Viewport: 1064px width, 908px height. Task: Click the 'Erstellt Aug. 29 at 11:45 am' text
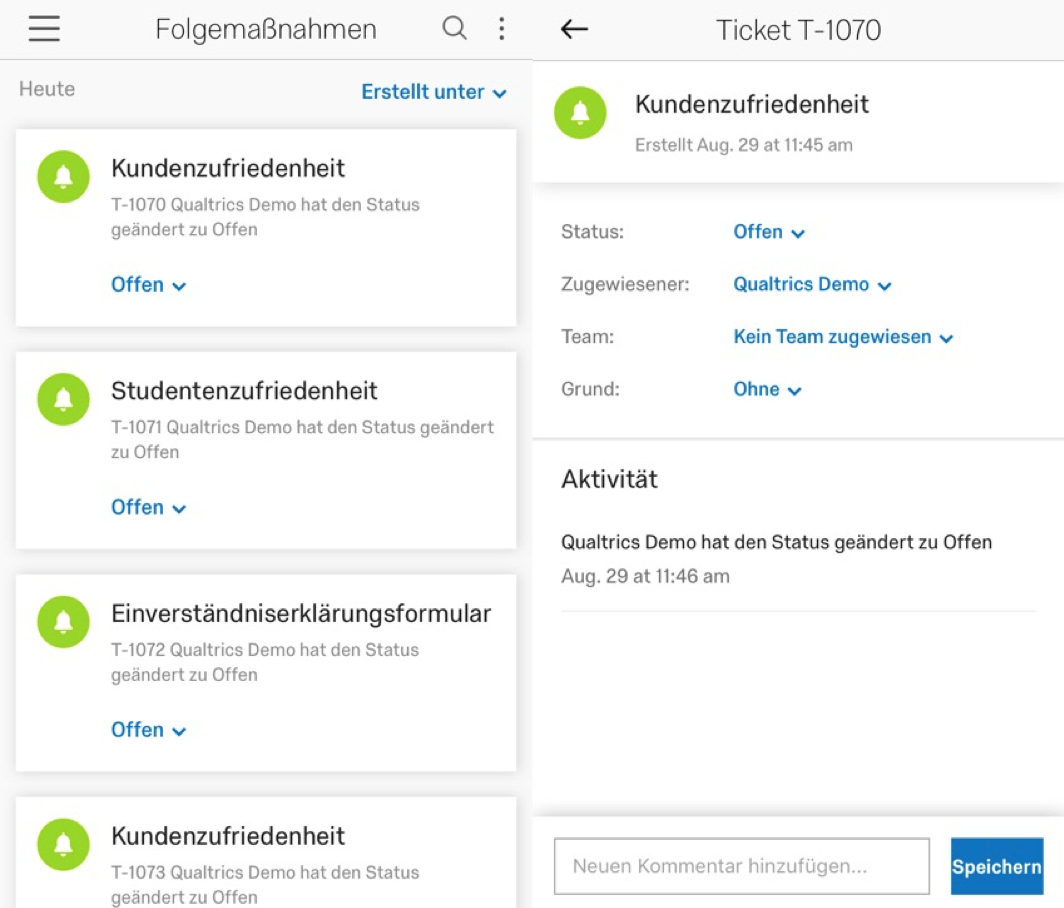click(x=744, y=145)
